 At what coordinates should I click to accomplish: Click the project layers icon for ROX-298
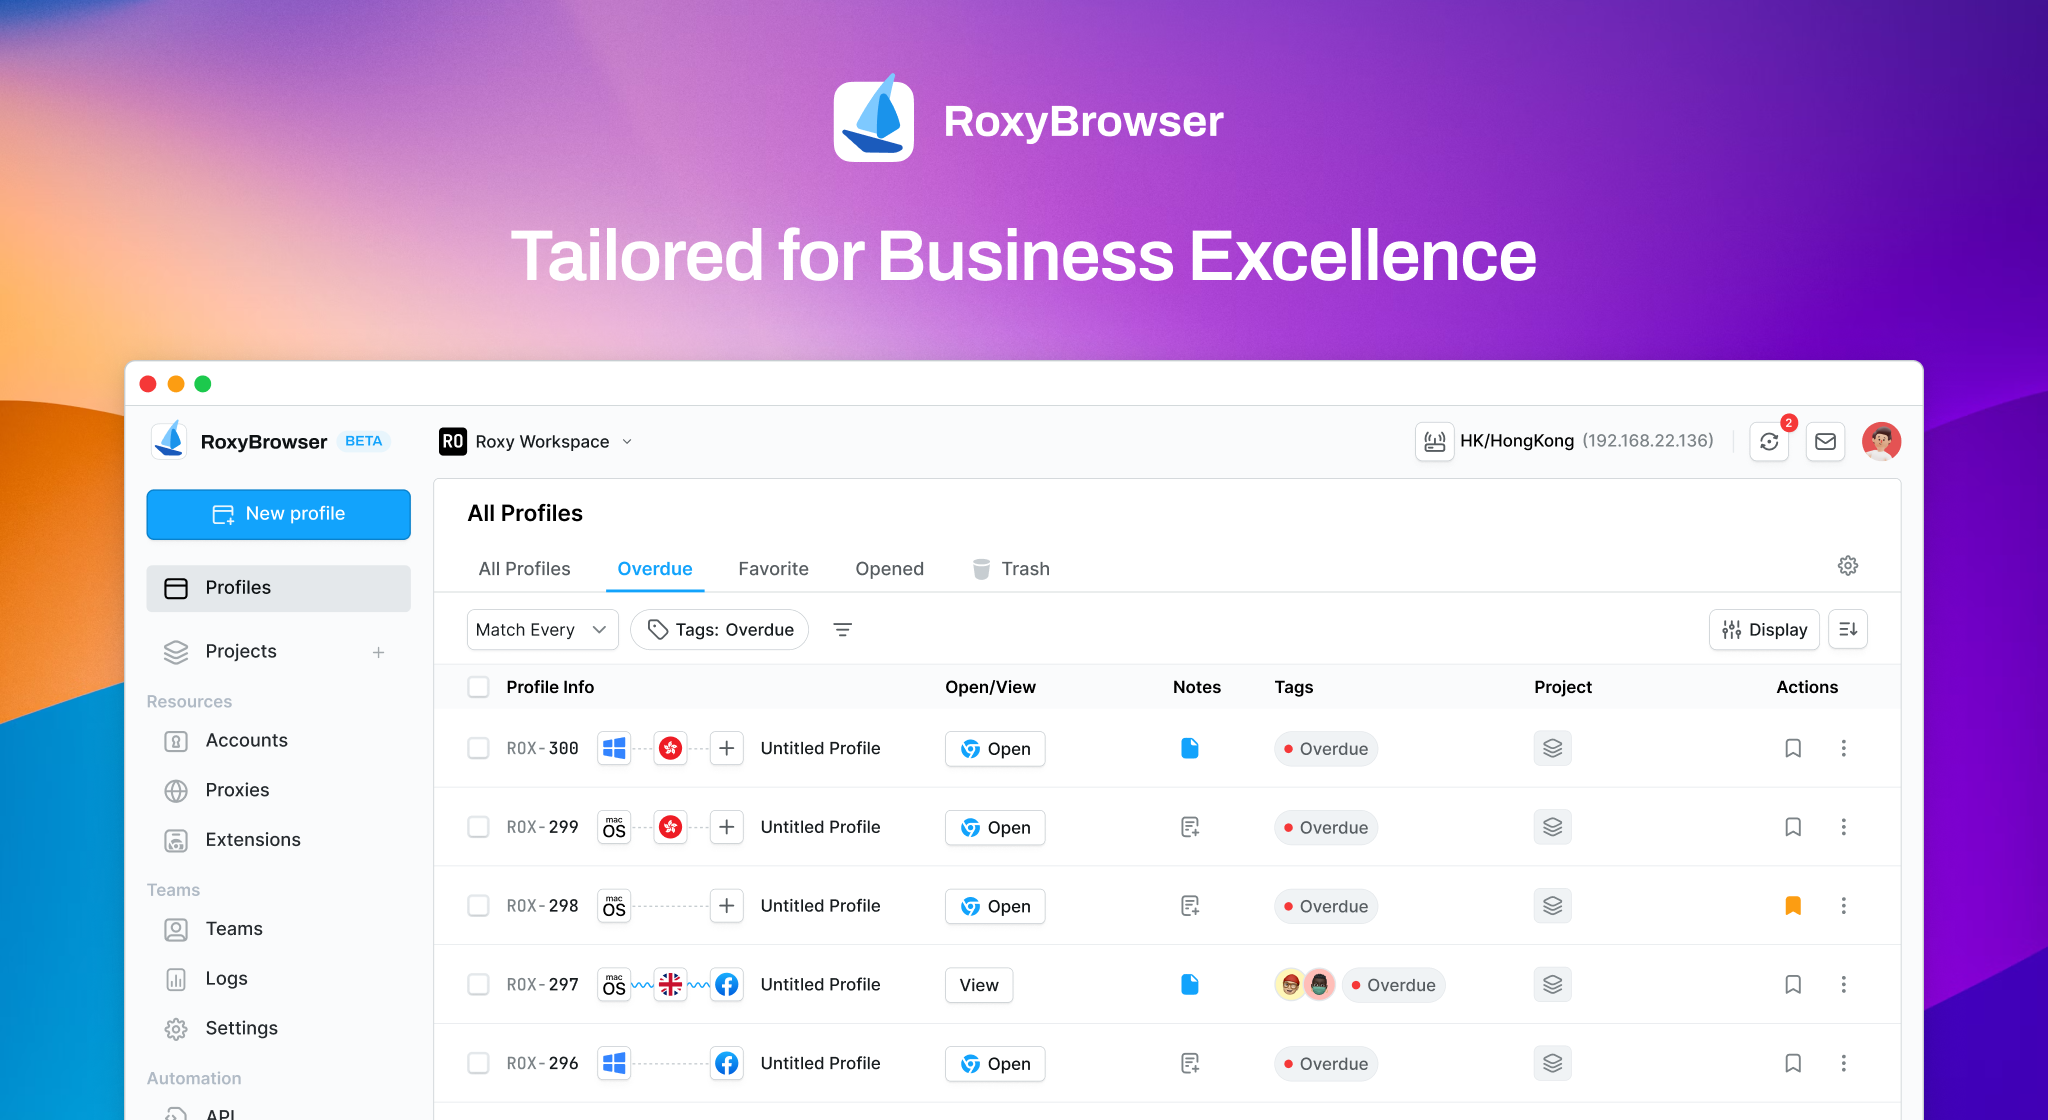(1552, 906)
